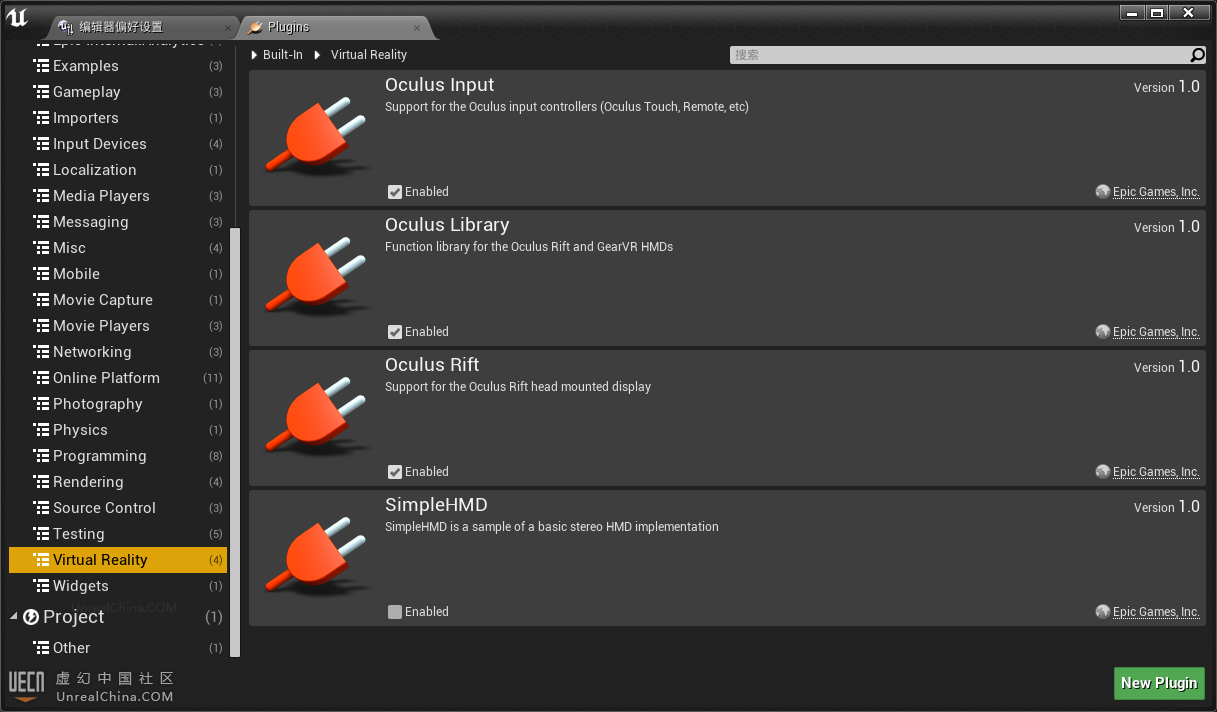Close the Plugins tab
This screenshot has width=1217, height=712.
point(416,28)
